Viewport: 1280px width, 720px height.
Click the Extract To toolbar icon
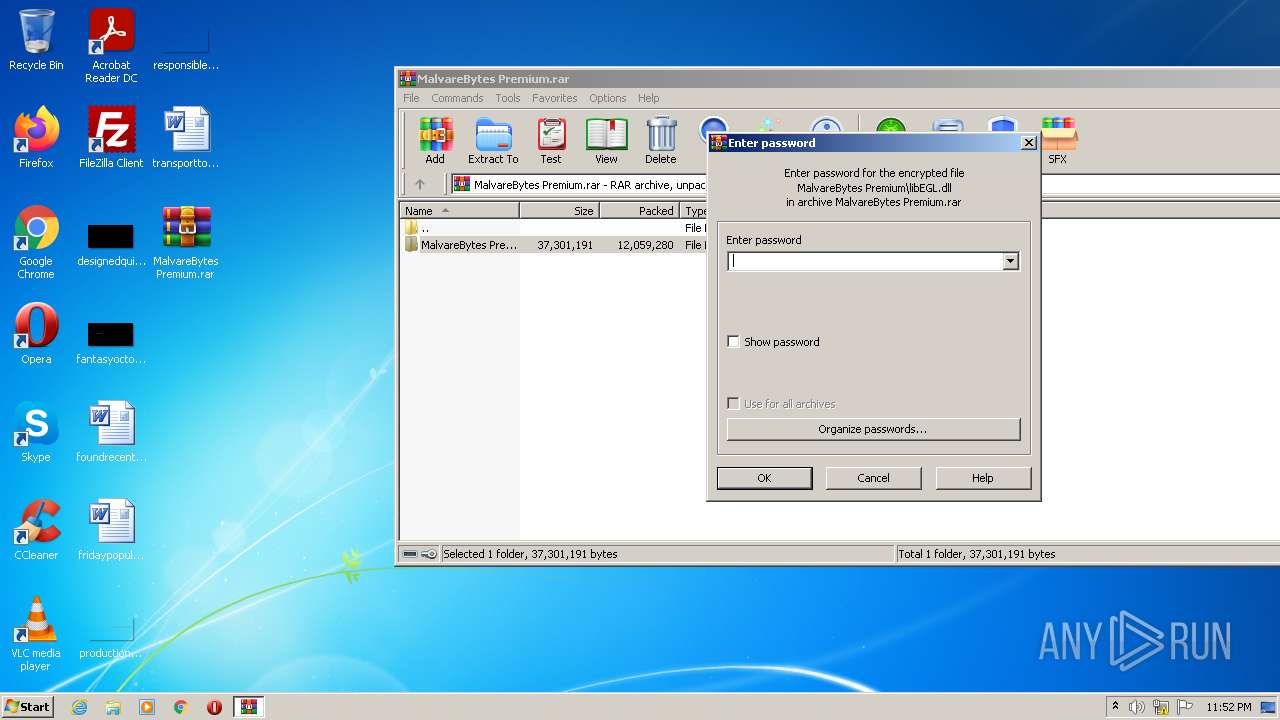coord(493,141)
